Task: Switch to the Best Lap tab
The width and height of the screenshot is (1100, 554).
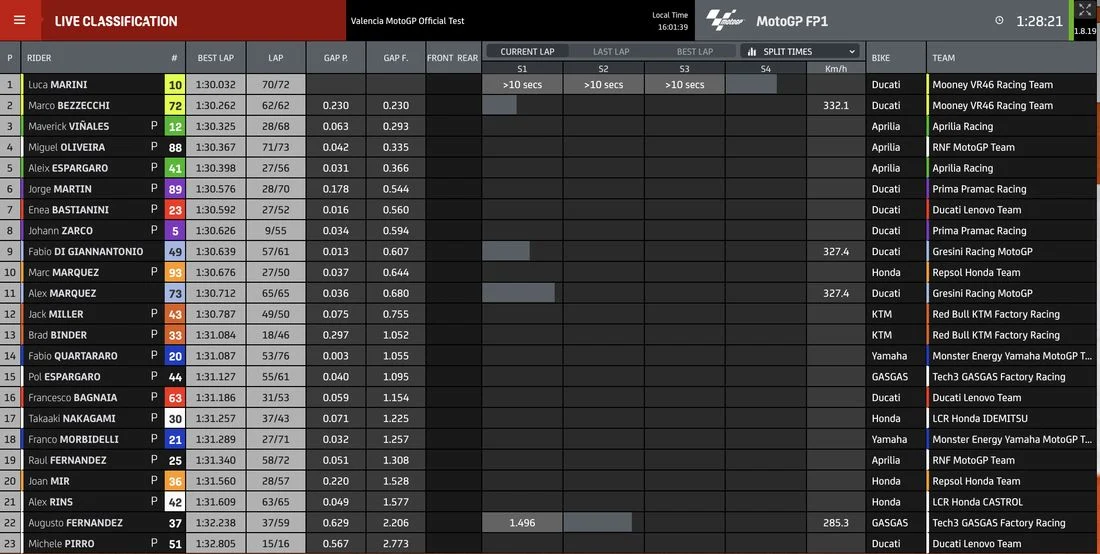Action: point(695,51)
